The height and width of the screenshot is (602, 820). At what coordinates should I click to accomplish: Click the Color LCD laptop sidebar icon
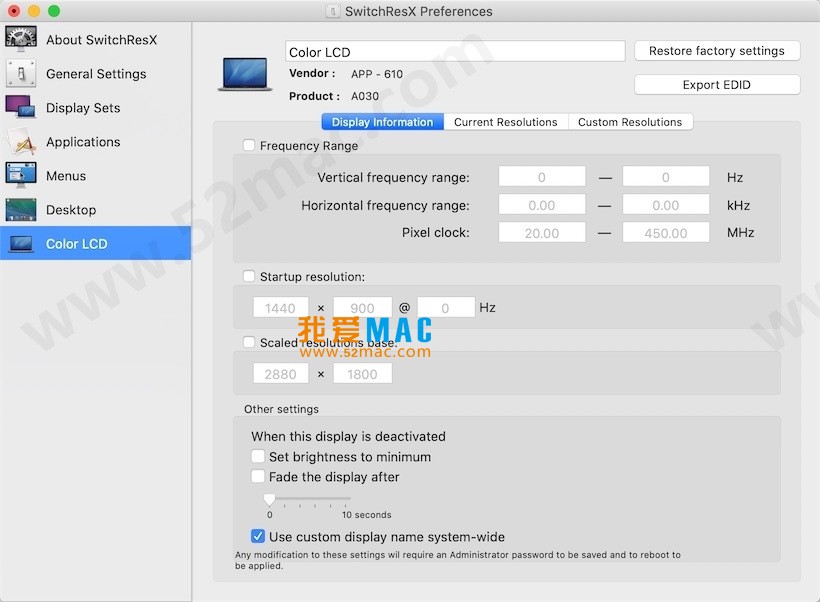pos(21,244)
